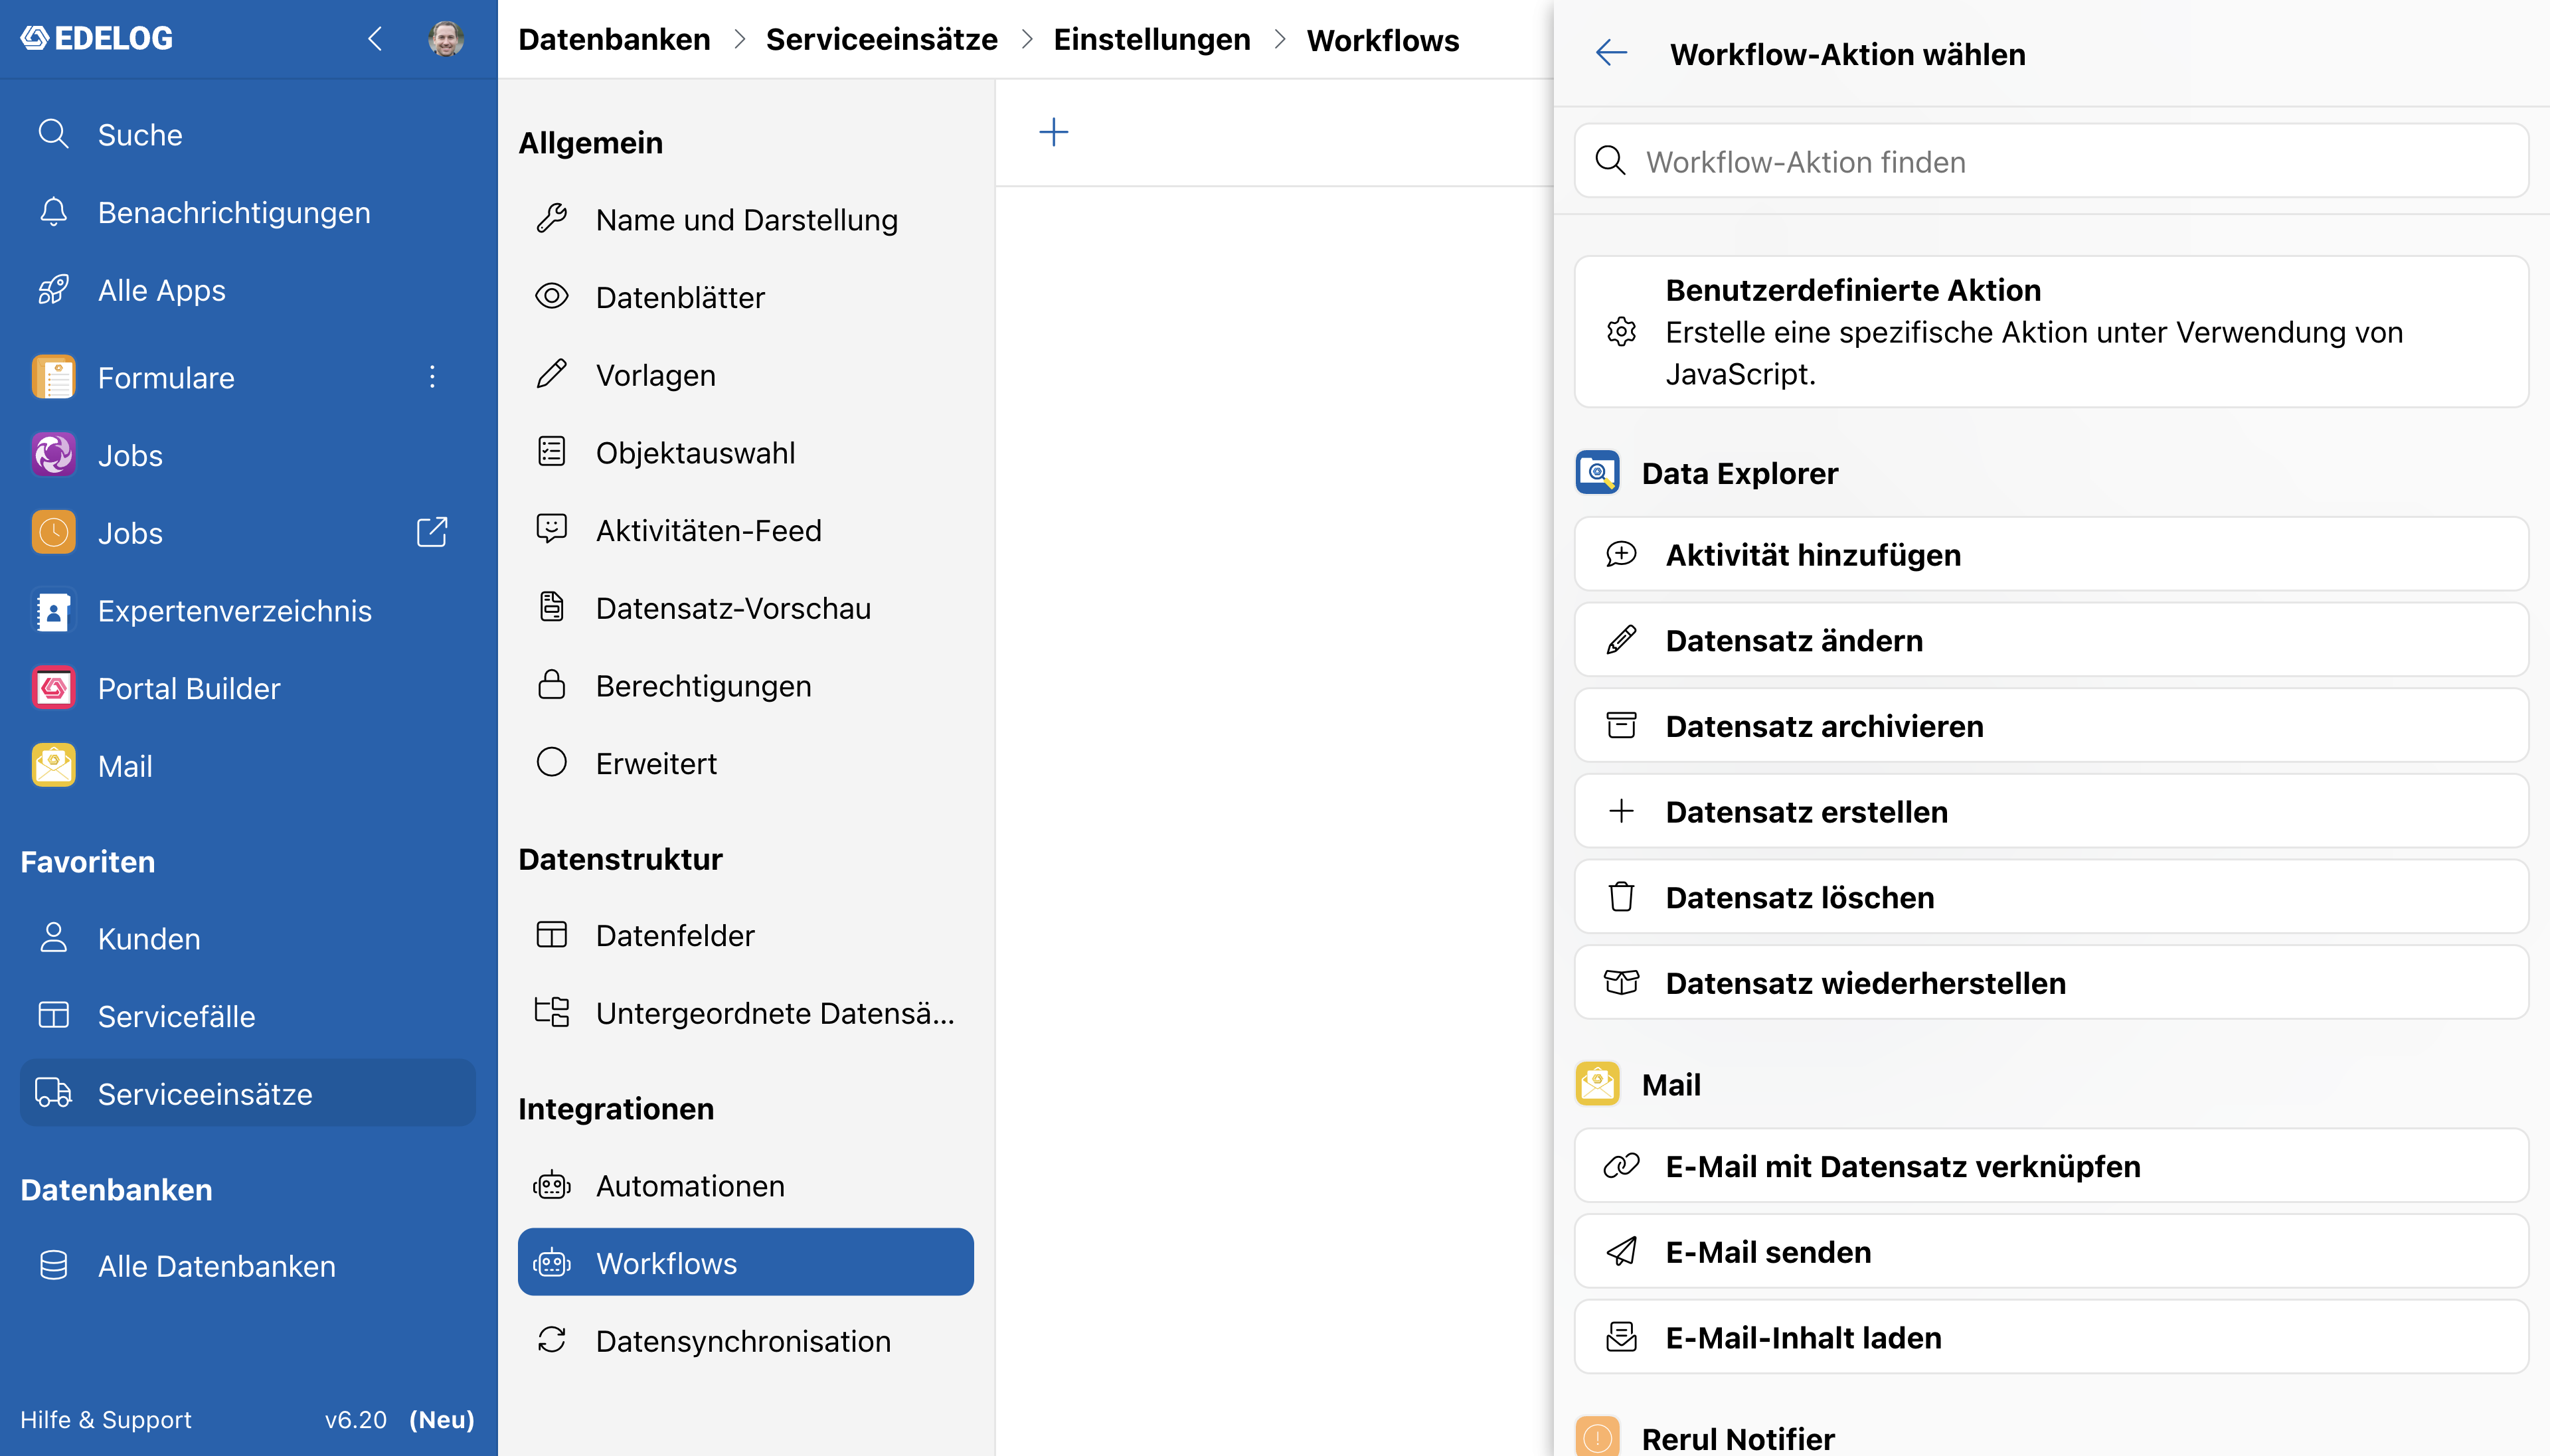Open the Hilfe & Support link
Image resolution: width=2550 pixels, height=1456 pixels.
point(106,1419)
